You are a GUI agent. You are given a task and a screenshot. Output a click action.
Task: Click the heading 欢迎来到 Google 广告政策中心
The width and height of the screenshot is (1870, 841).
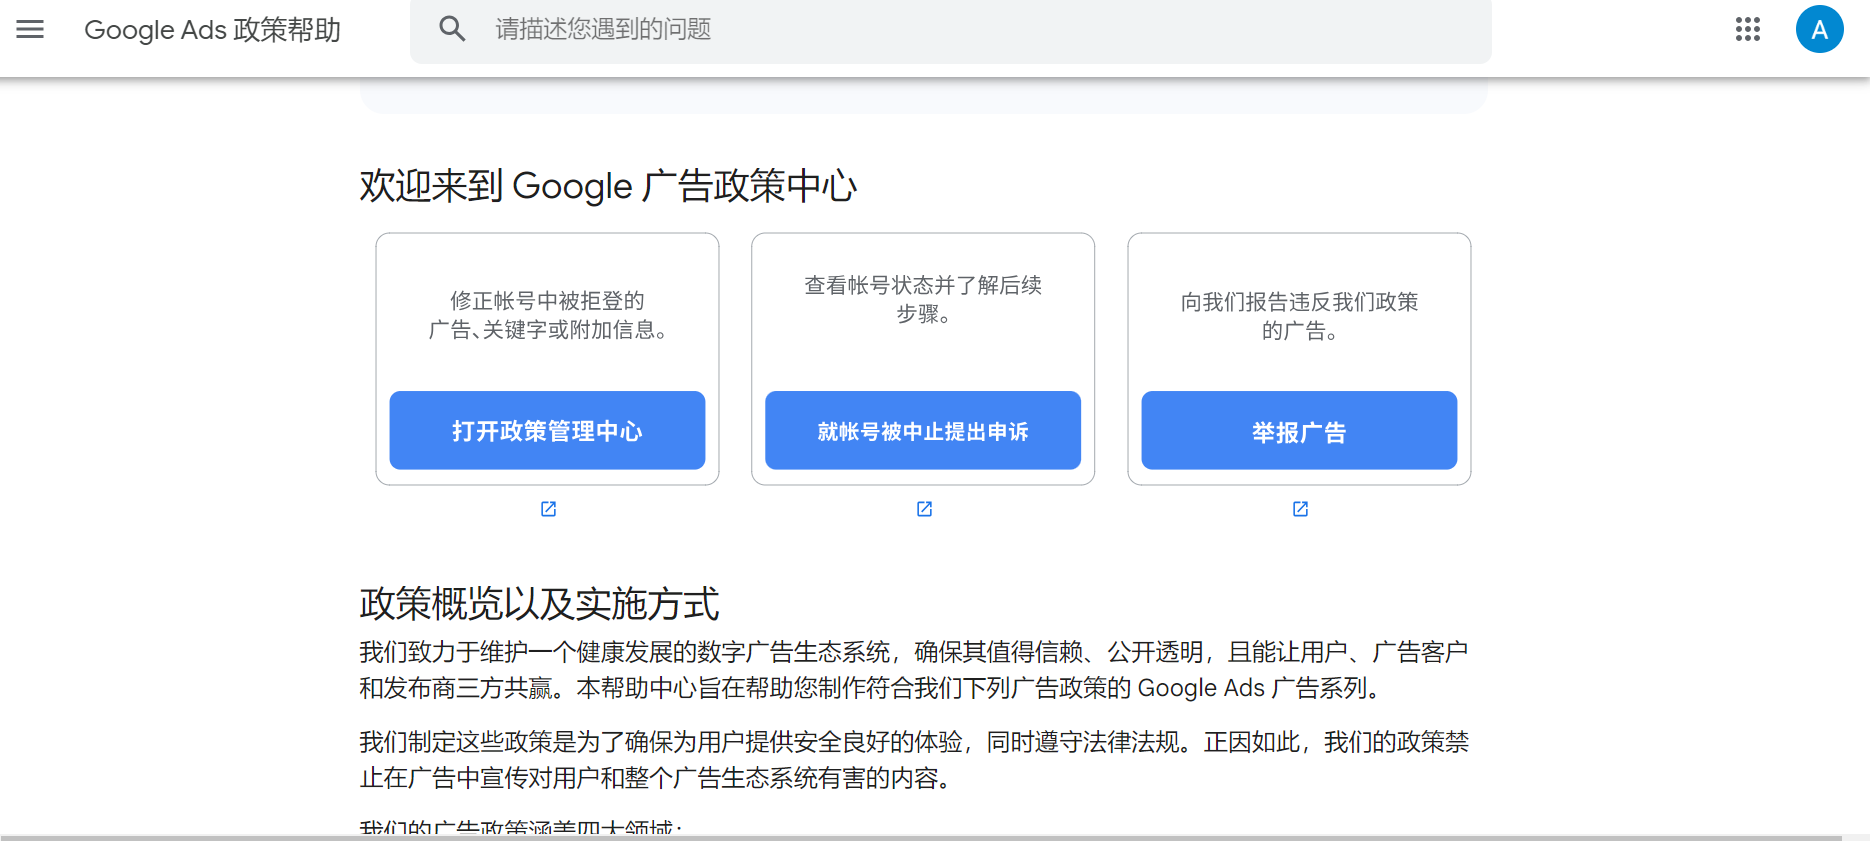pos(608,186)
